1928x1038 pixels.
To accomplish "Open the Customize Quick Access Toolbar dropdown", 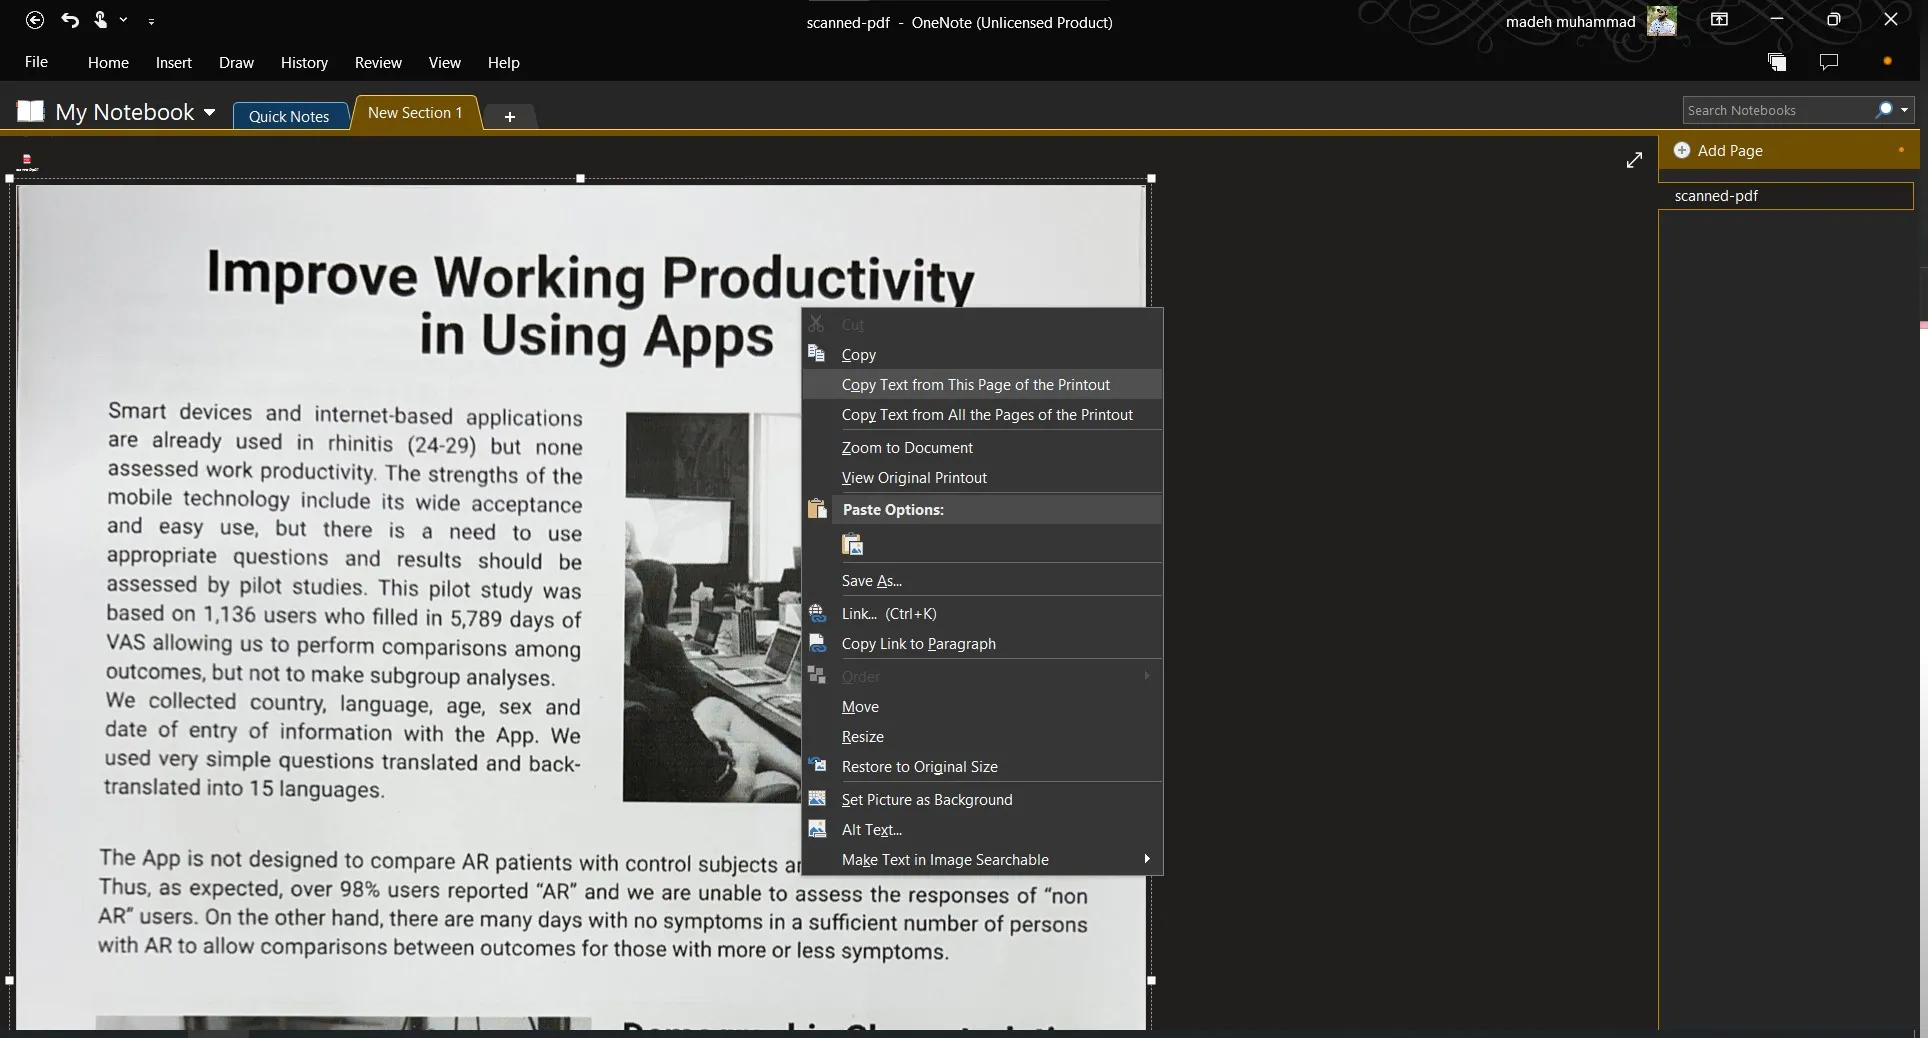I will [151, 21].
